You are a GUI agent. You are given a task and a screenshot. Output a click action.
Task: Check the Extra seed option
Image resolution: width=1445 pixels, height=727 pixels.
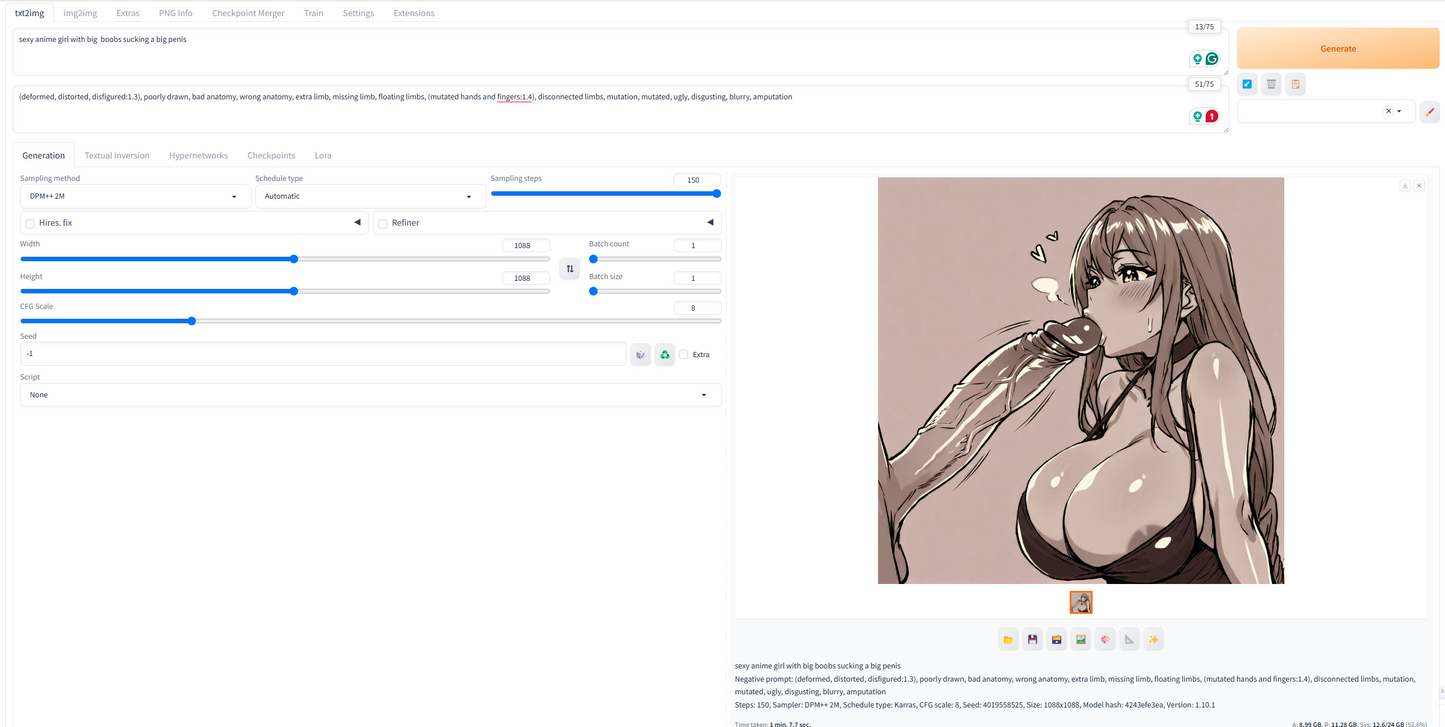click(x=683, y=354)
